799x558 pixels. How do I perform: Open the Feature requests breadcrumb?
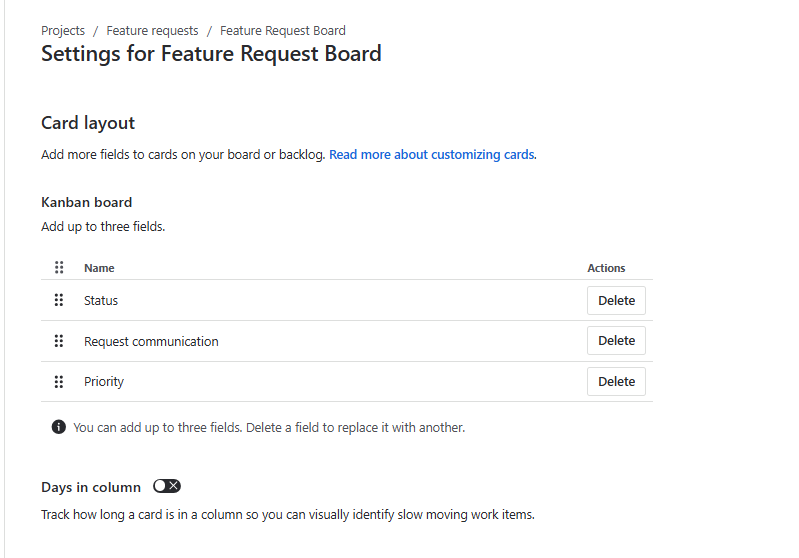(x=152, y=31)
